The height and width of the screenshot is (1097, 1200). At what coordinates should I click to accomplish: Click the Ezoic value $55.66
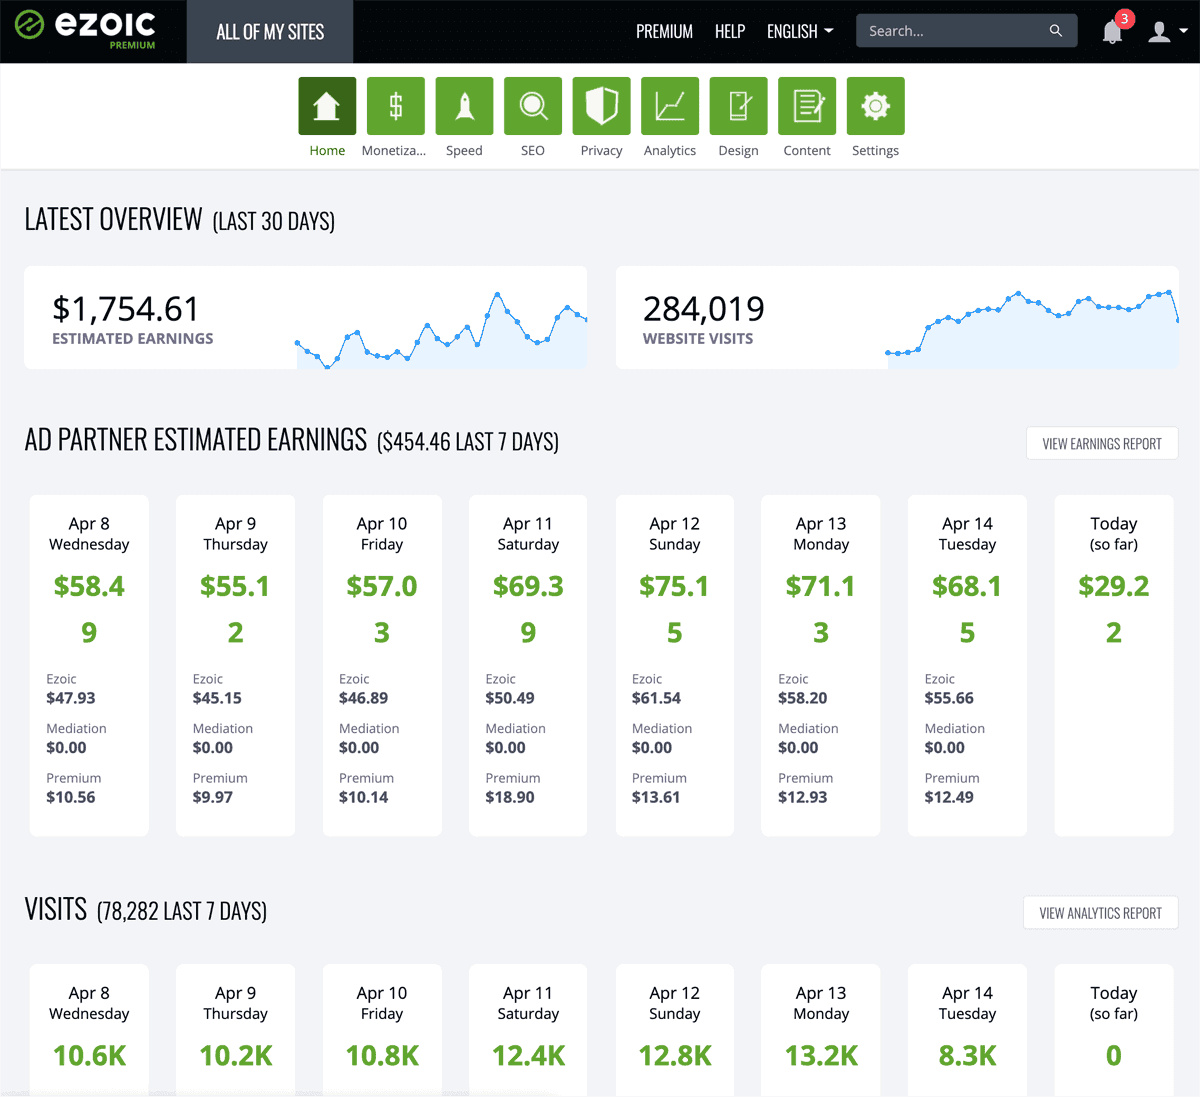949,698
